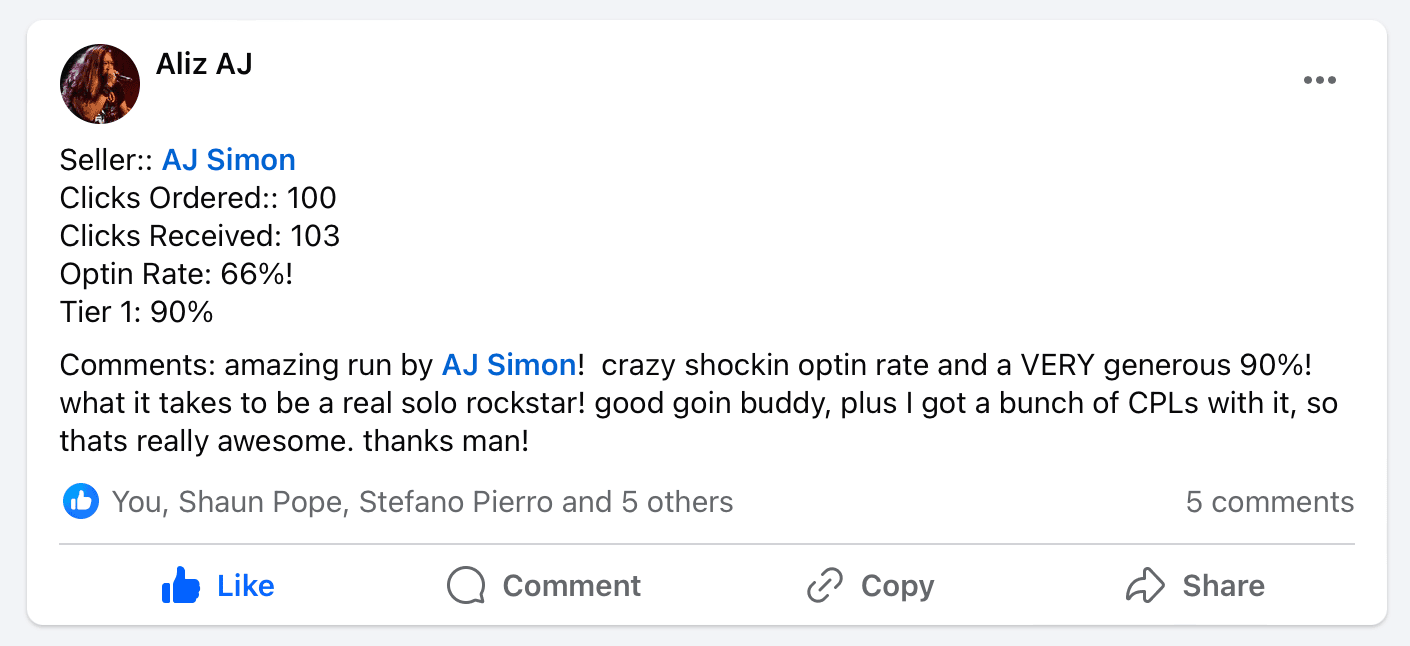Image resolution: width=1410 pixels, height=646 pixels.
Task: Click the speech bubble Comment icon
Action: click(466, 585)
